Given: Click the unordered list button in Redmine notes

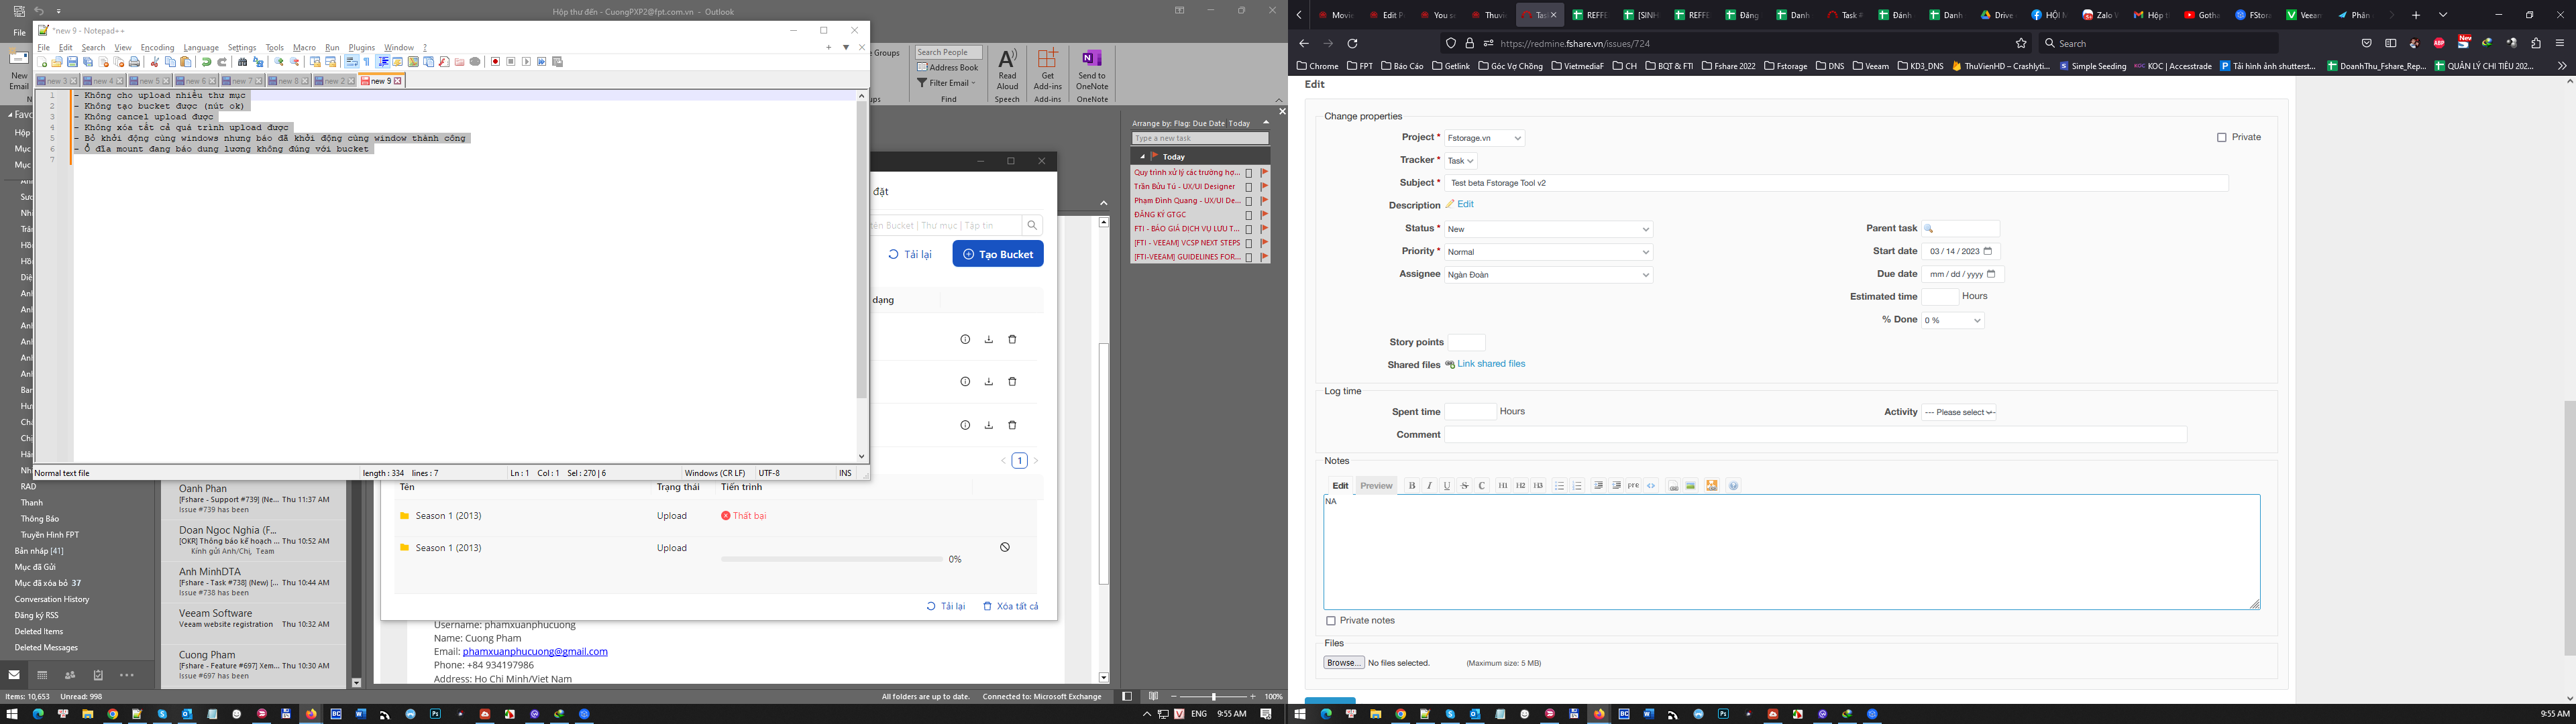Looking at the screenshot, I should [1559, 486].
